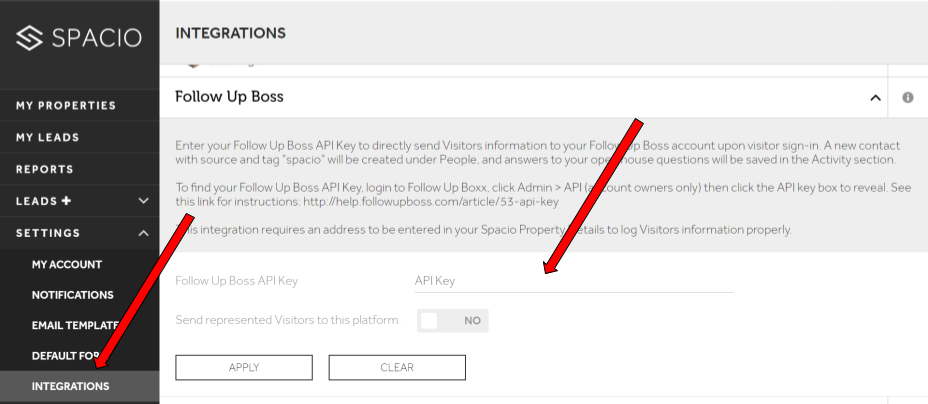Click the Spacio logo icon
Screen dimensions: 928x404
29,38
